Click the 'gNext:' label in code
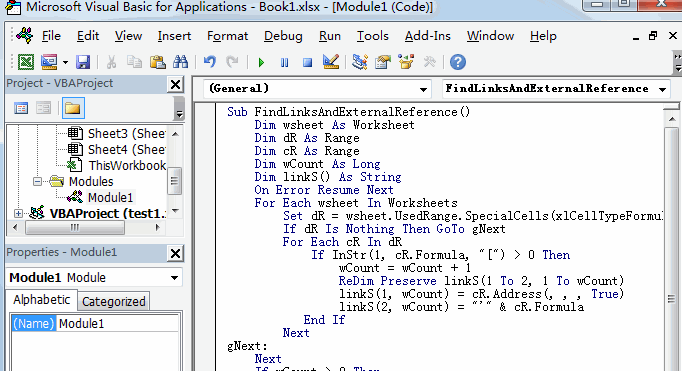 247,347
